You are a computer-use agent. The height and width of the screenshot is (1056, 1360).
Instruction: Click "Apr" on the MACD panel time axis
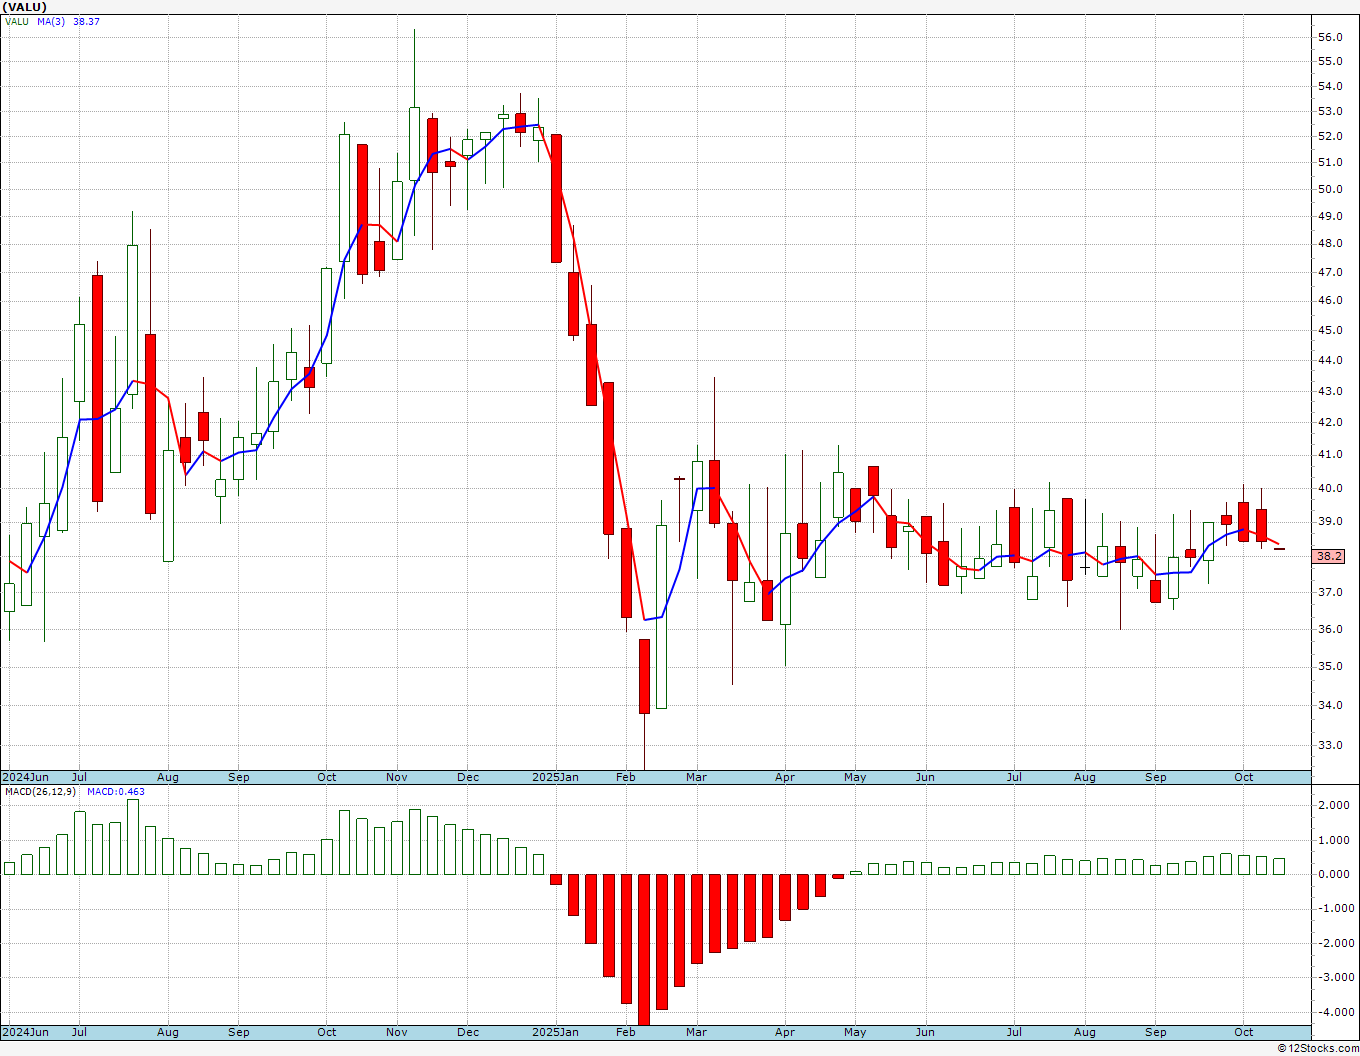(785, 1032)
